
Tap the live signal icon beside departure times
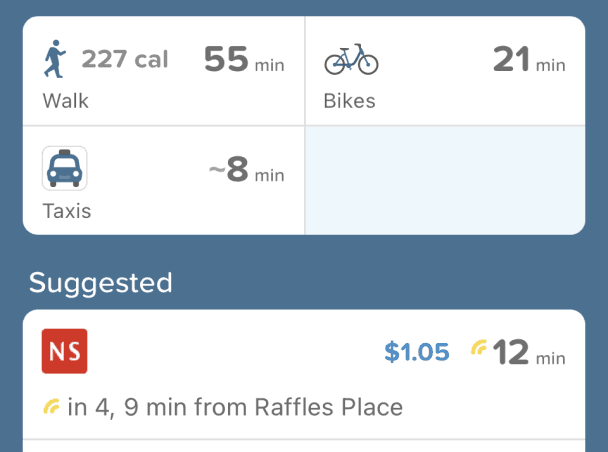tap(51, 406)
